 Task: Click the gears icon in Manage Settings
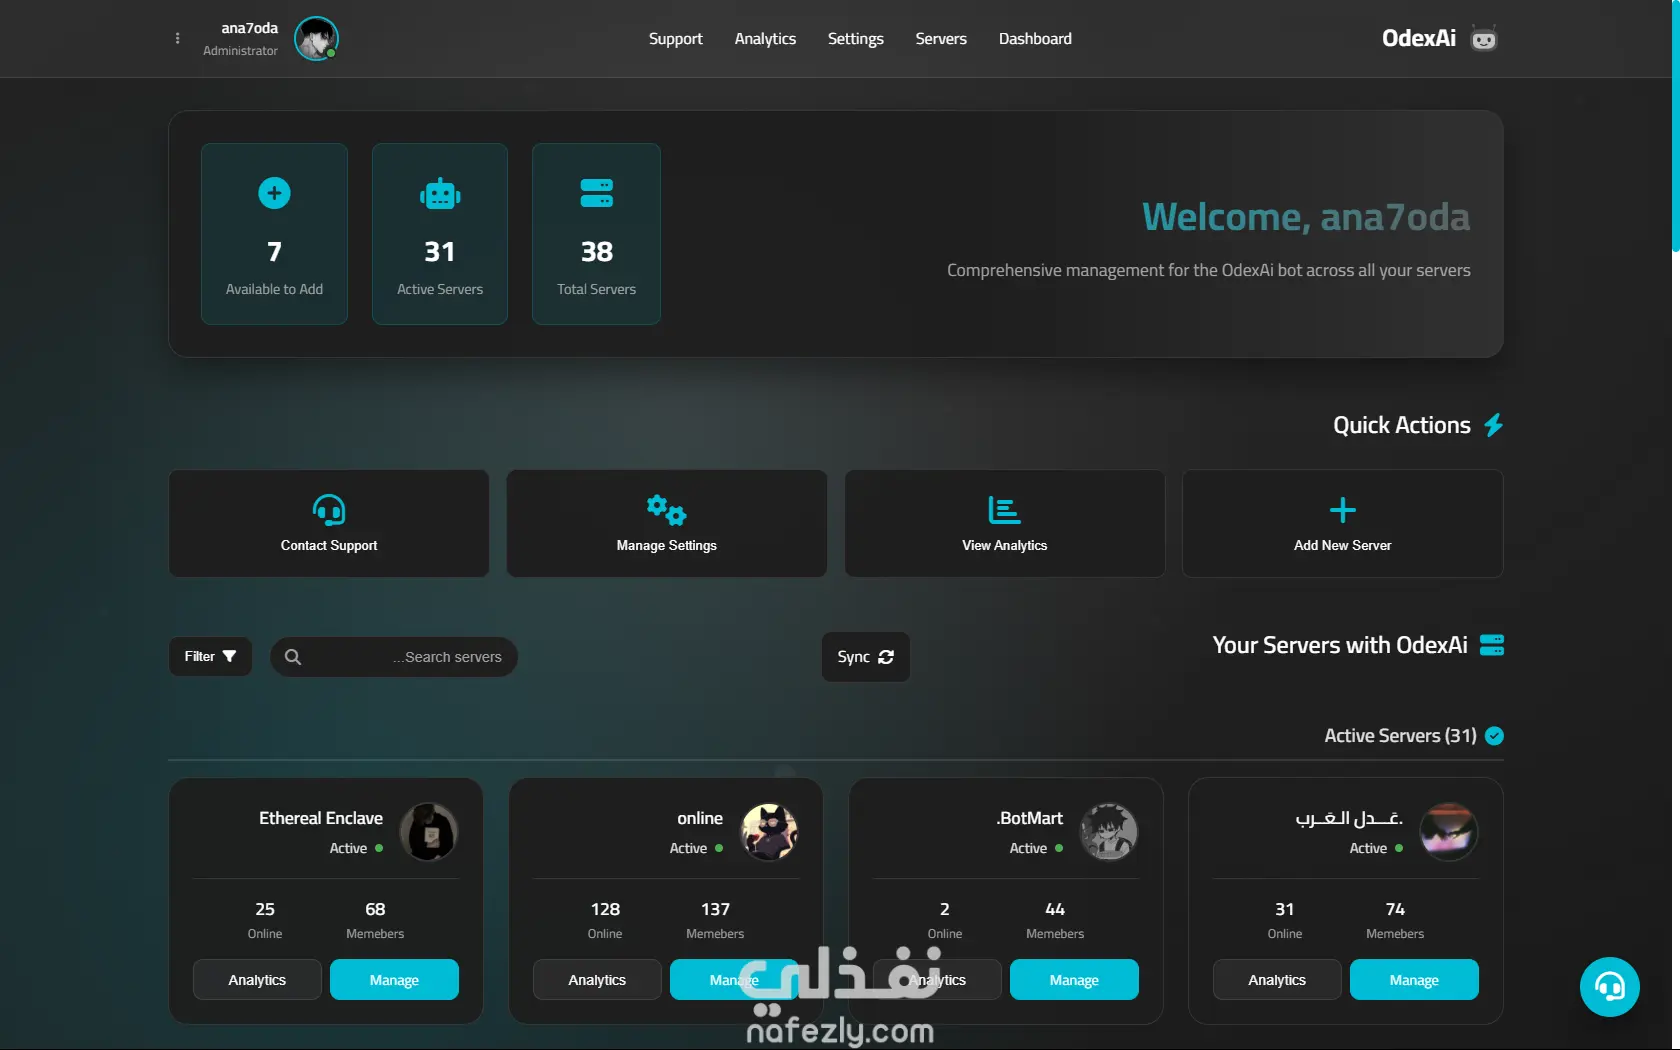[666, 510]
